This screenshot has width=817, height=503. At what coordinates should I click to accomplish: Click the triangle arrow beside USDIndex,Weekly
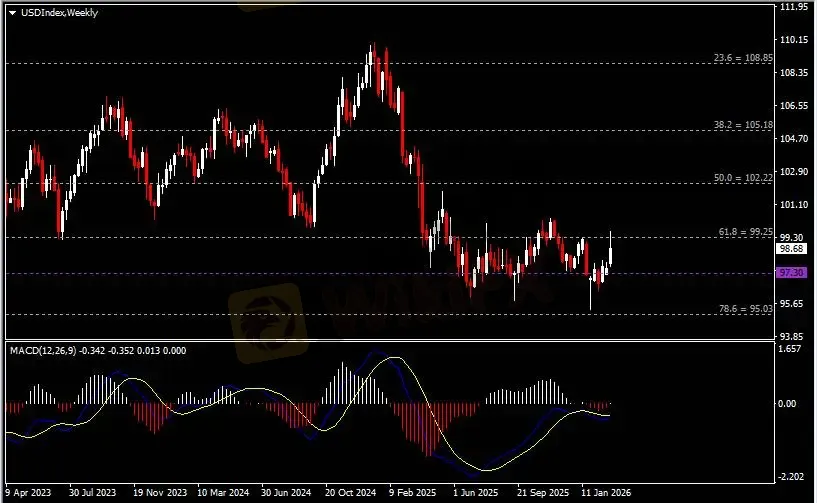click(x=12, y=11)
